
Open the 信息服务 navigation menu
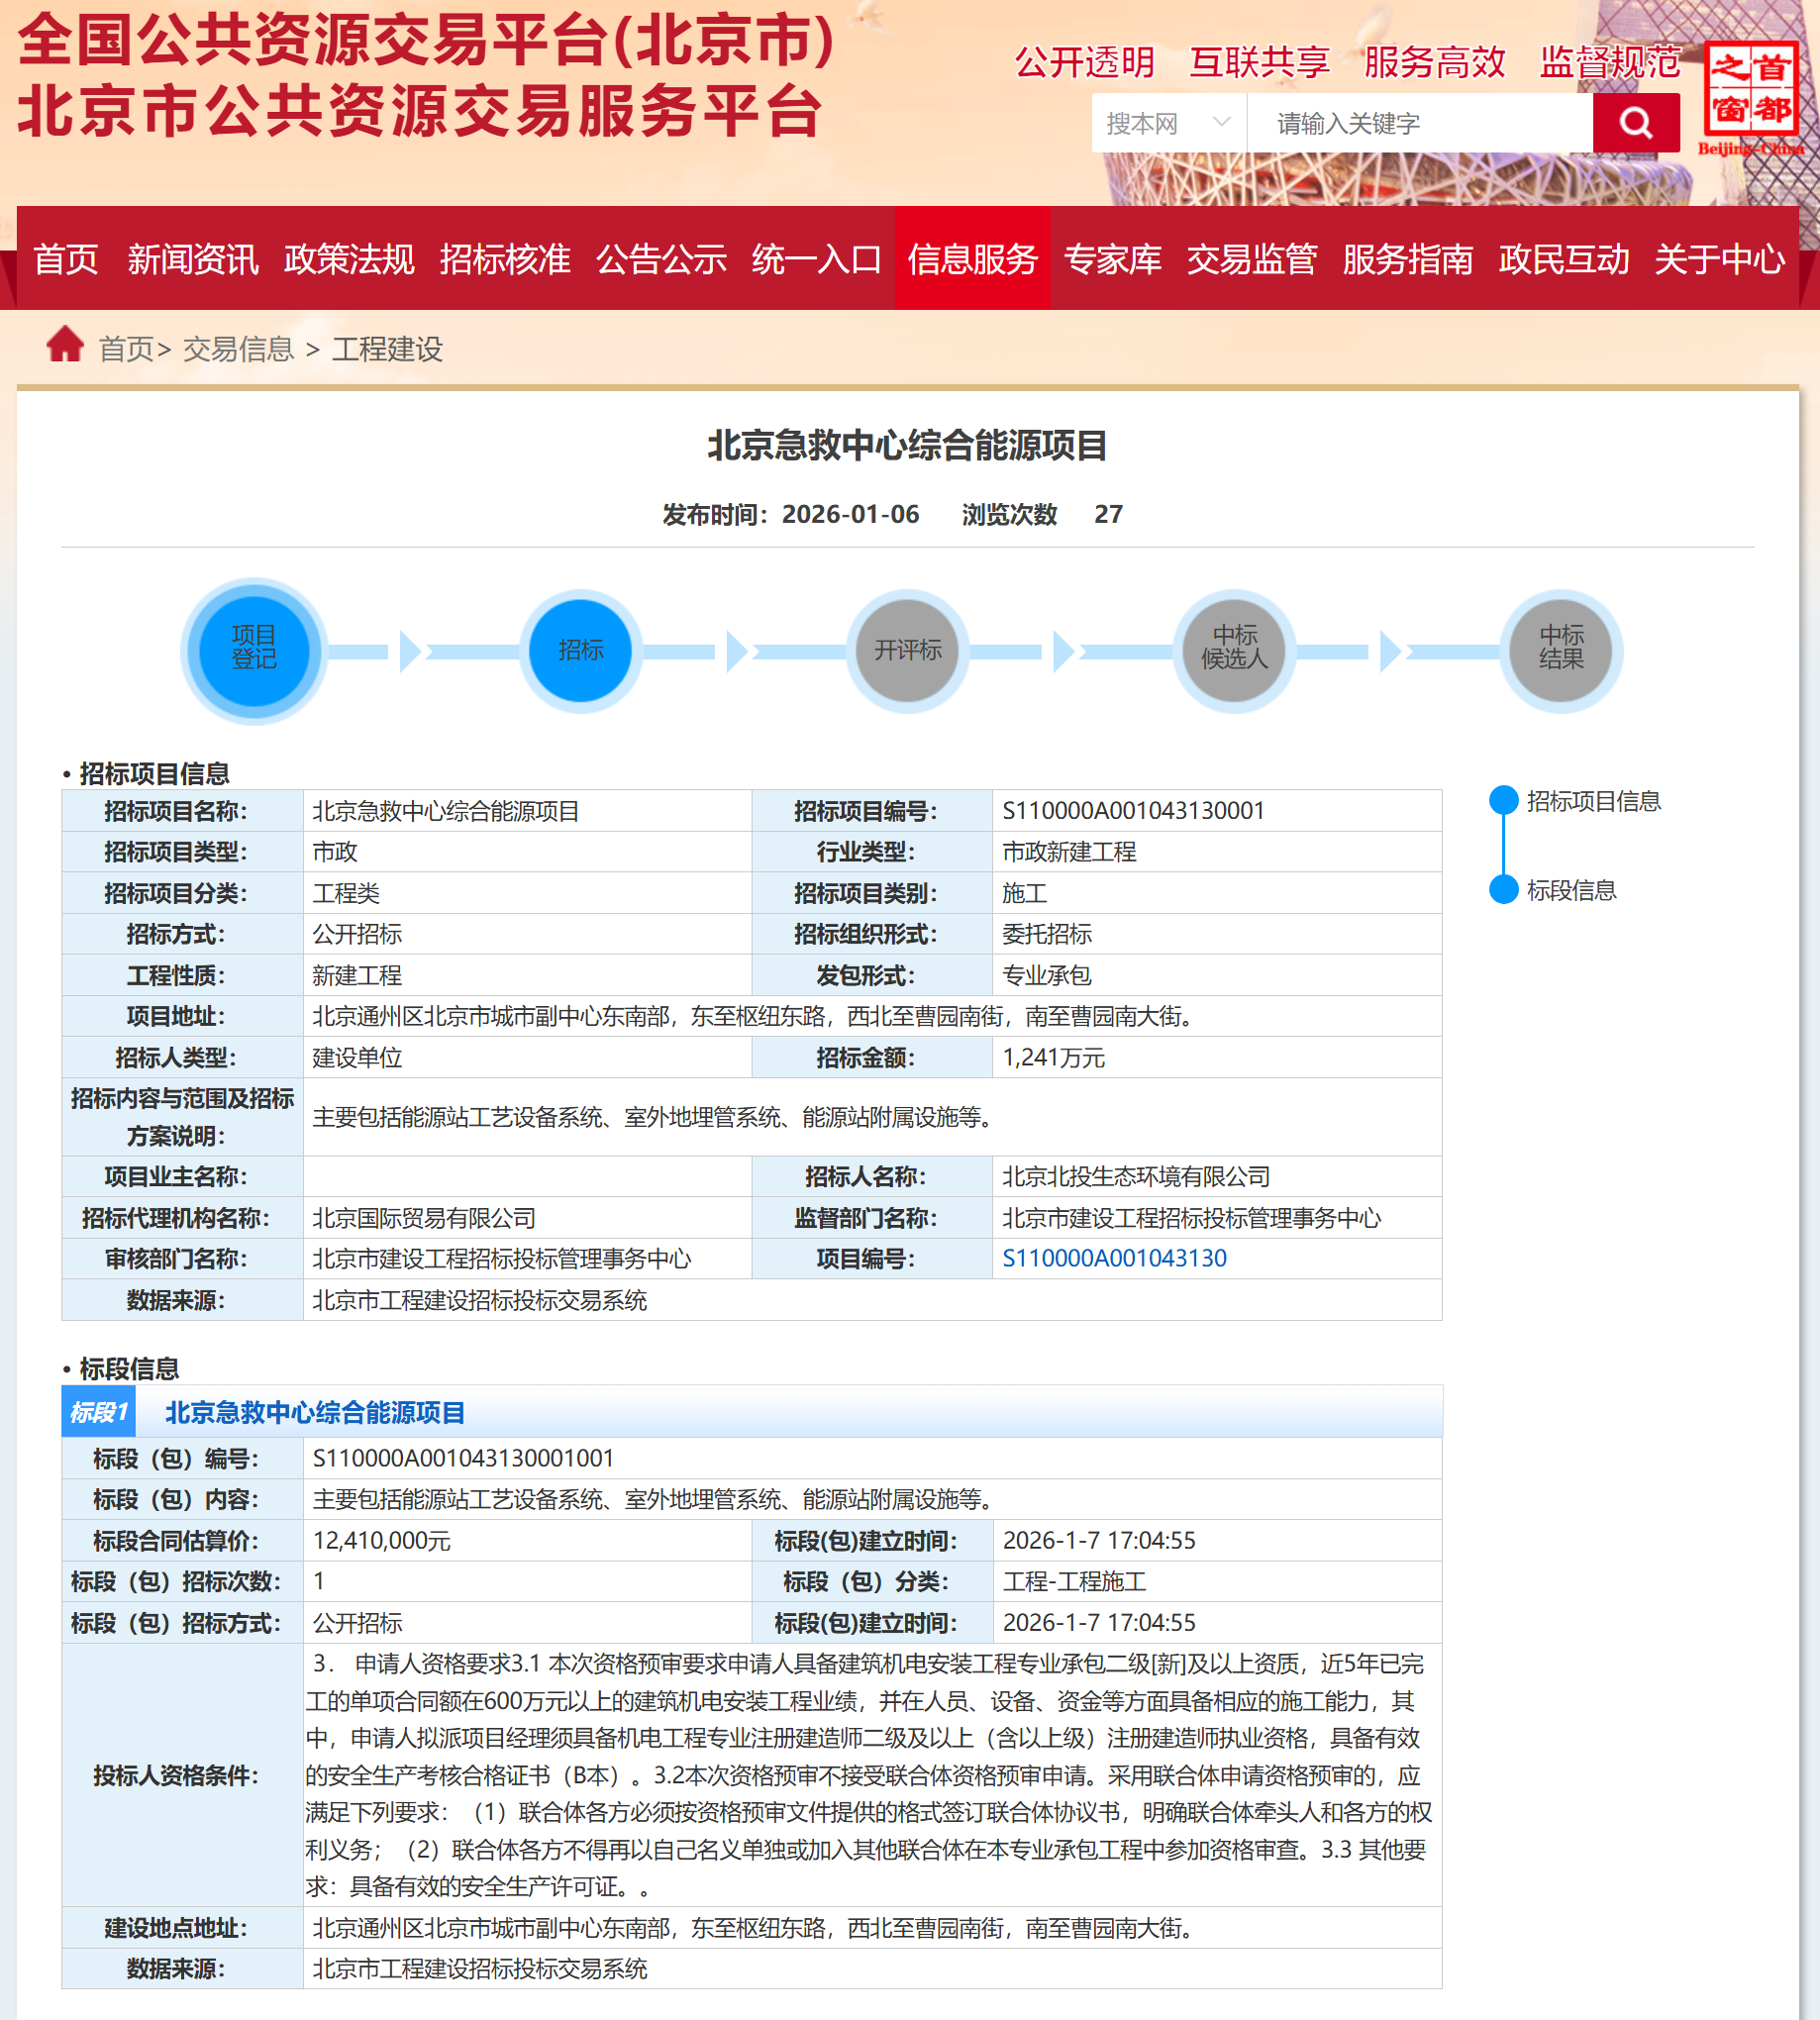[x=972, y=259]
